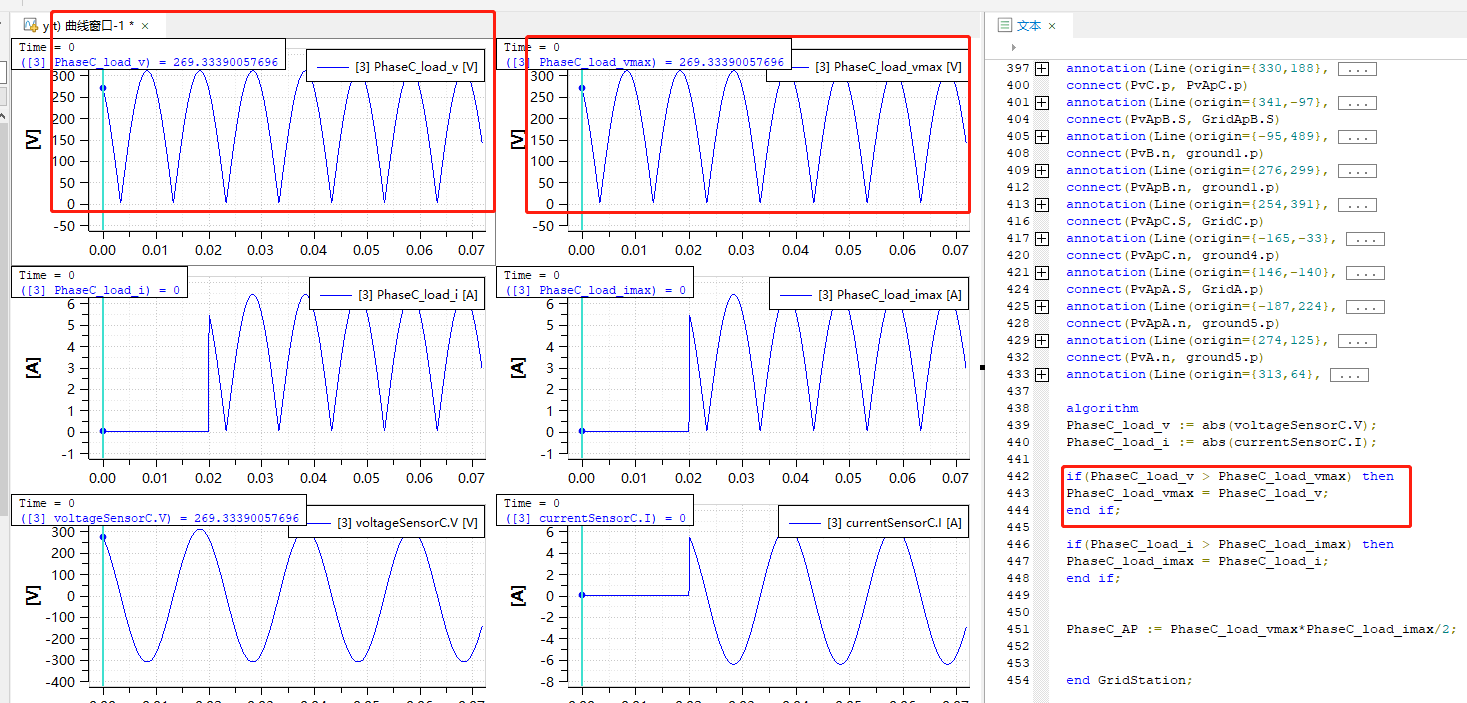Select the [3] PhaseC_load_vmax [V] legend
This screenshot has width=1467, height=703.
(x=867, y=67)
